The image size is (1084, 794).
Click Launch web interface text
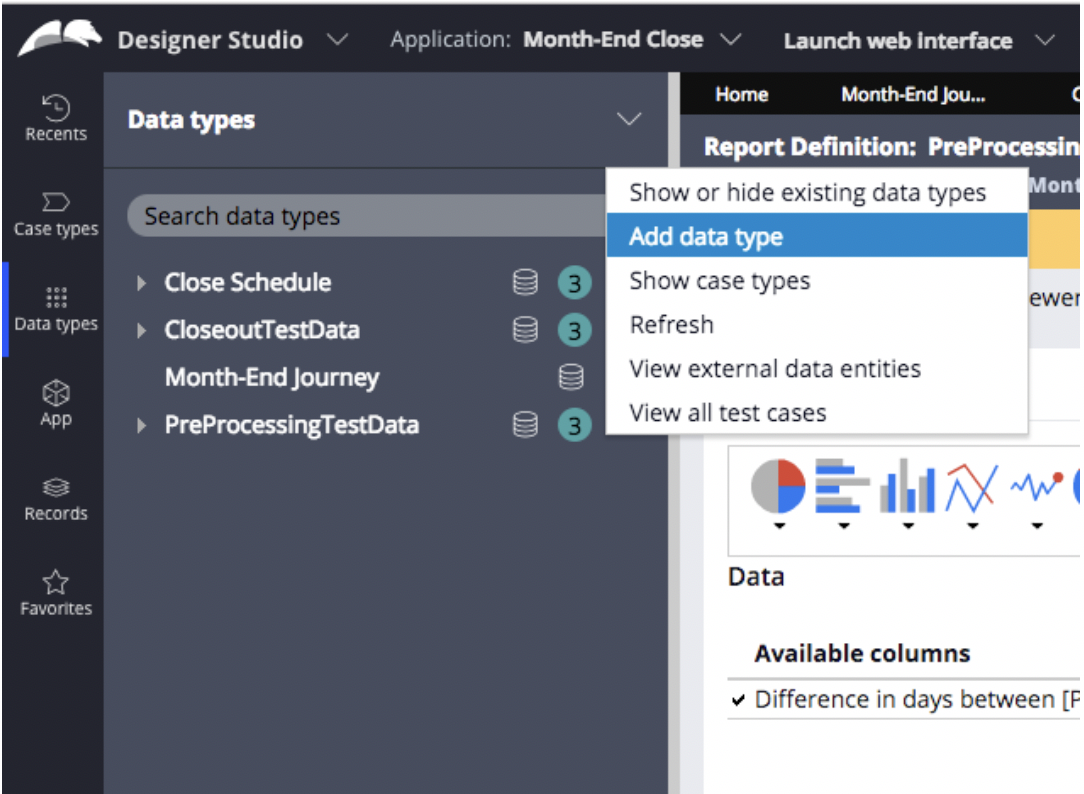point(898,41)
